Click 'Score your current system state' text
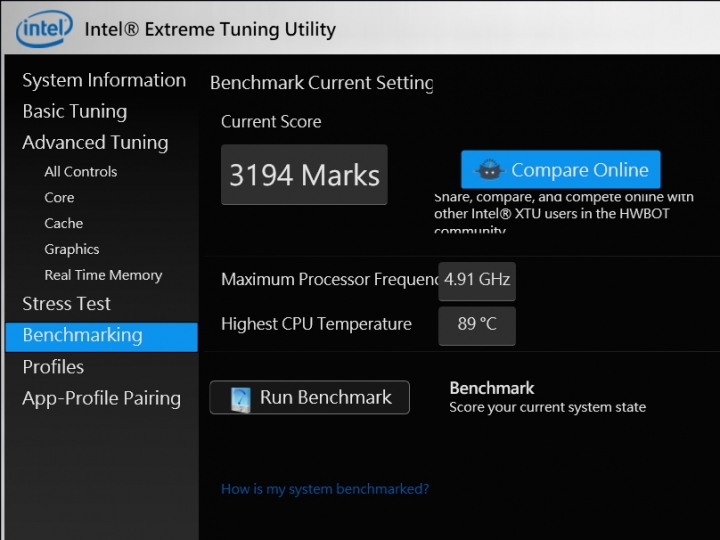This screenshot has width=720, height=540. pyautogui.click(x=548, y=407)
